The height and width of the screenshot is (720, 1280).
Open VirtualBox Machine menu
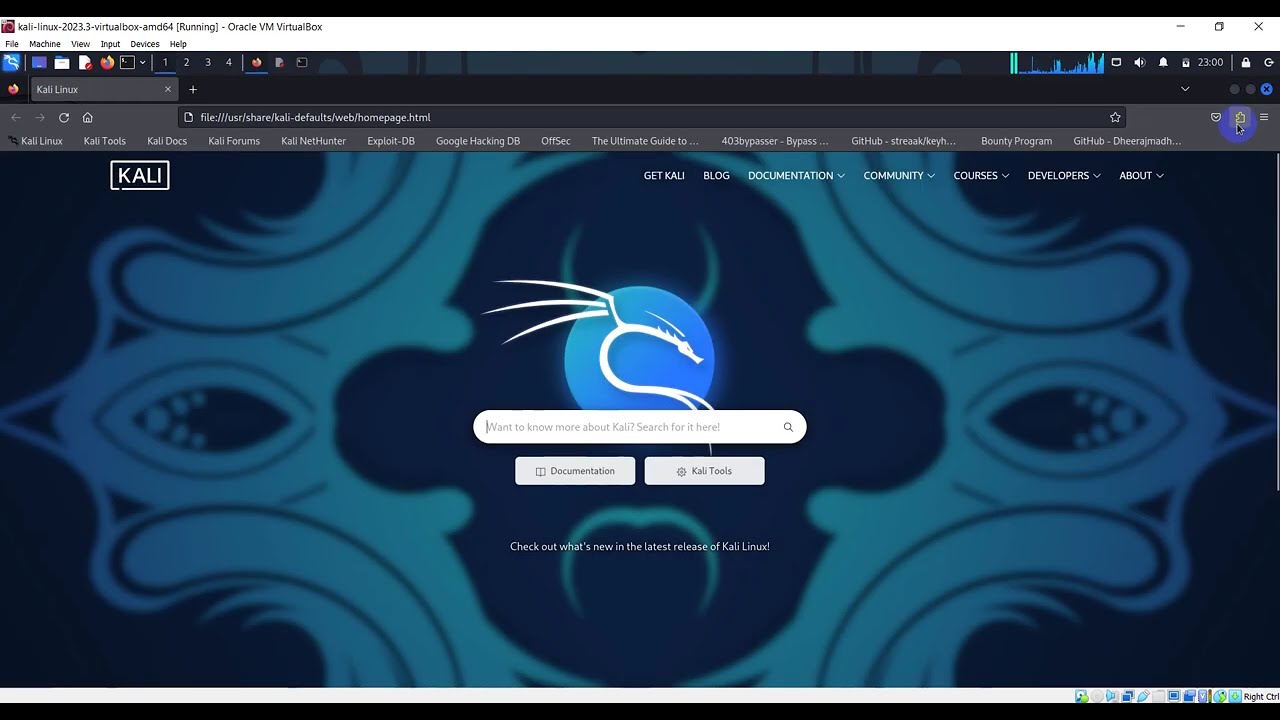45,44
